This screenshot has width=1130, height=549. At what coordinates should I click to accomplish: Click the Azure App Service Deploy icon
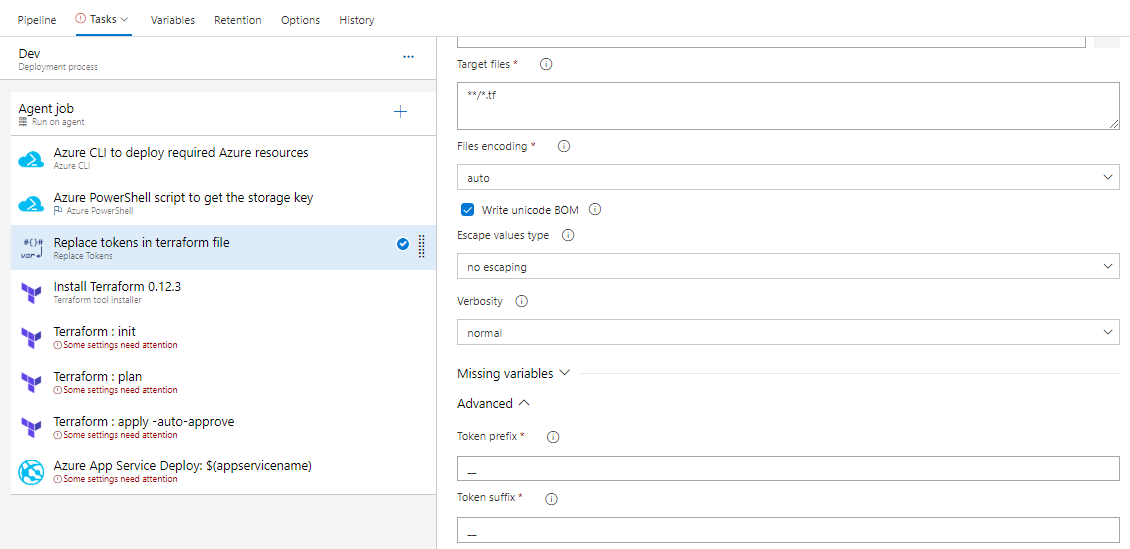(32, 472)
